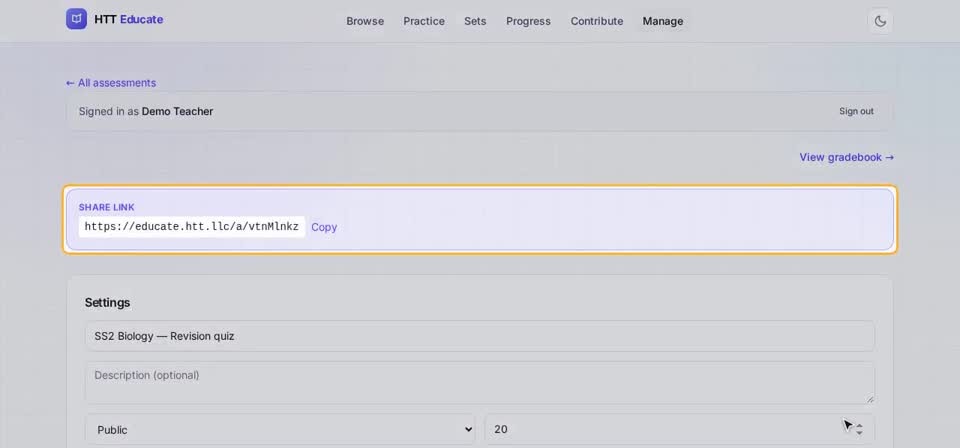Go back to All assessments
The image size is (960, 448).
click(x=111, y=83)
